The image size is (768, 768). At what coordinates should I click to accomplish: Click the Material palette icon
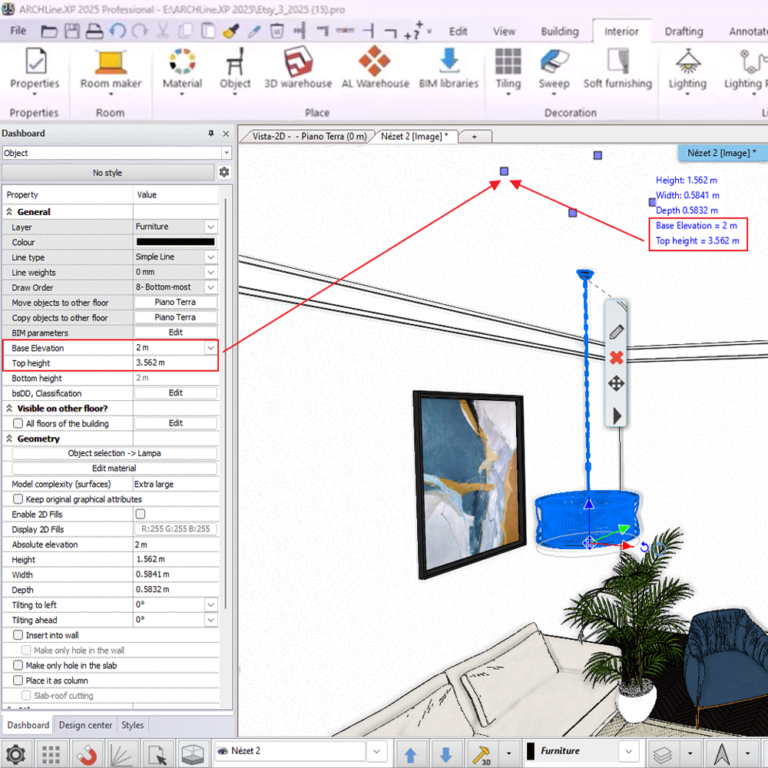[182, 63]
